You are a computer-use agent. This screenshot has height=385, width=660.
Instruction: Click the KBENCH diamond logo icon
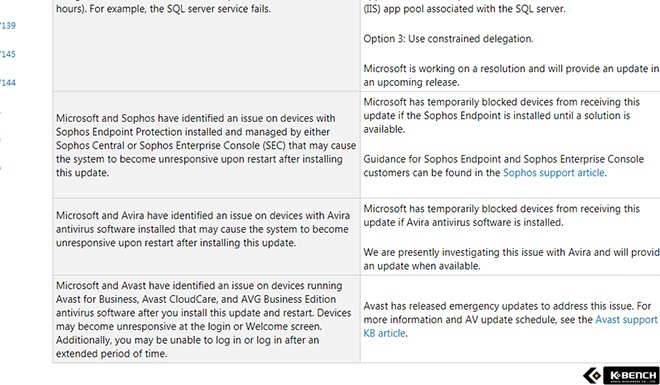point(592,375)
